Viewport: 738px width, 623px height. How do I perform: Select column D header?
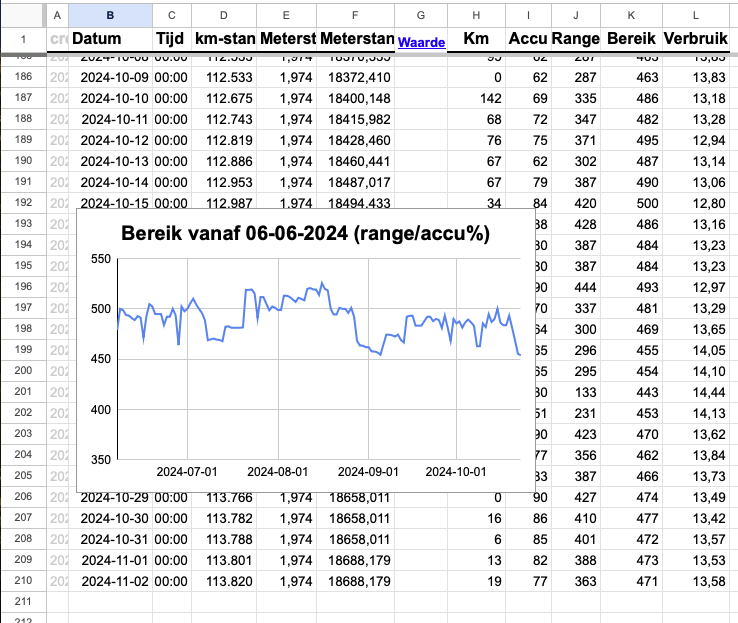(224, 16)
